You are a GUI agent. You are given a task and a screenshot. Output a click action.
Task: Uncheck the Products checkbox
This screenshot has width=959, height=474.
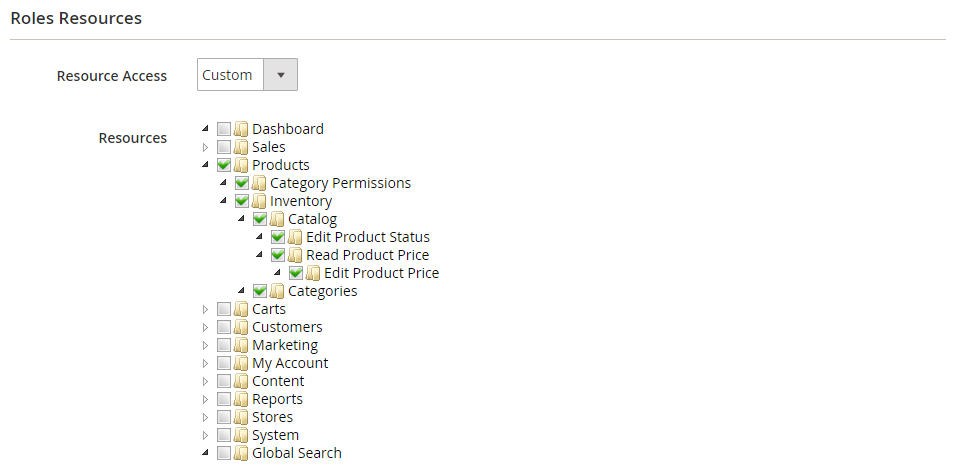click(224, 165)
